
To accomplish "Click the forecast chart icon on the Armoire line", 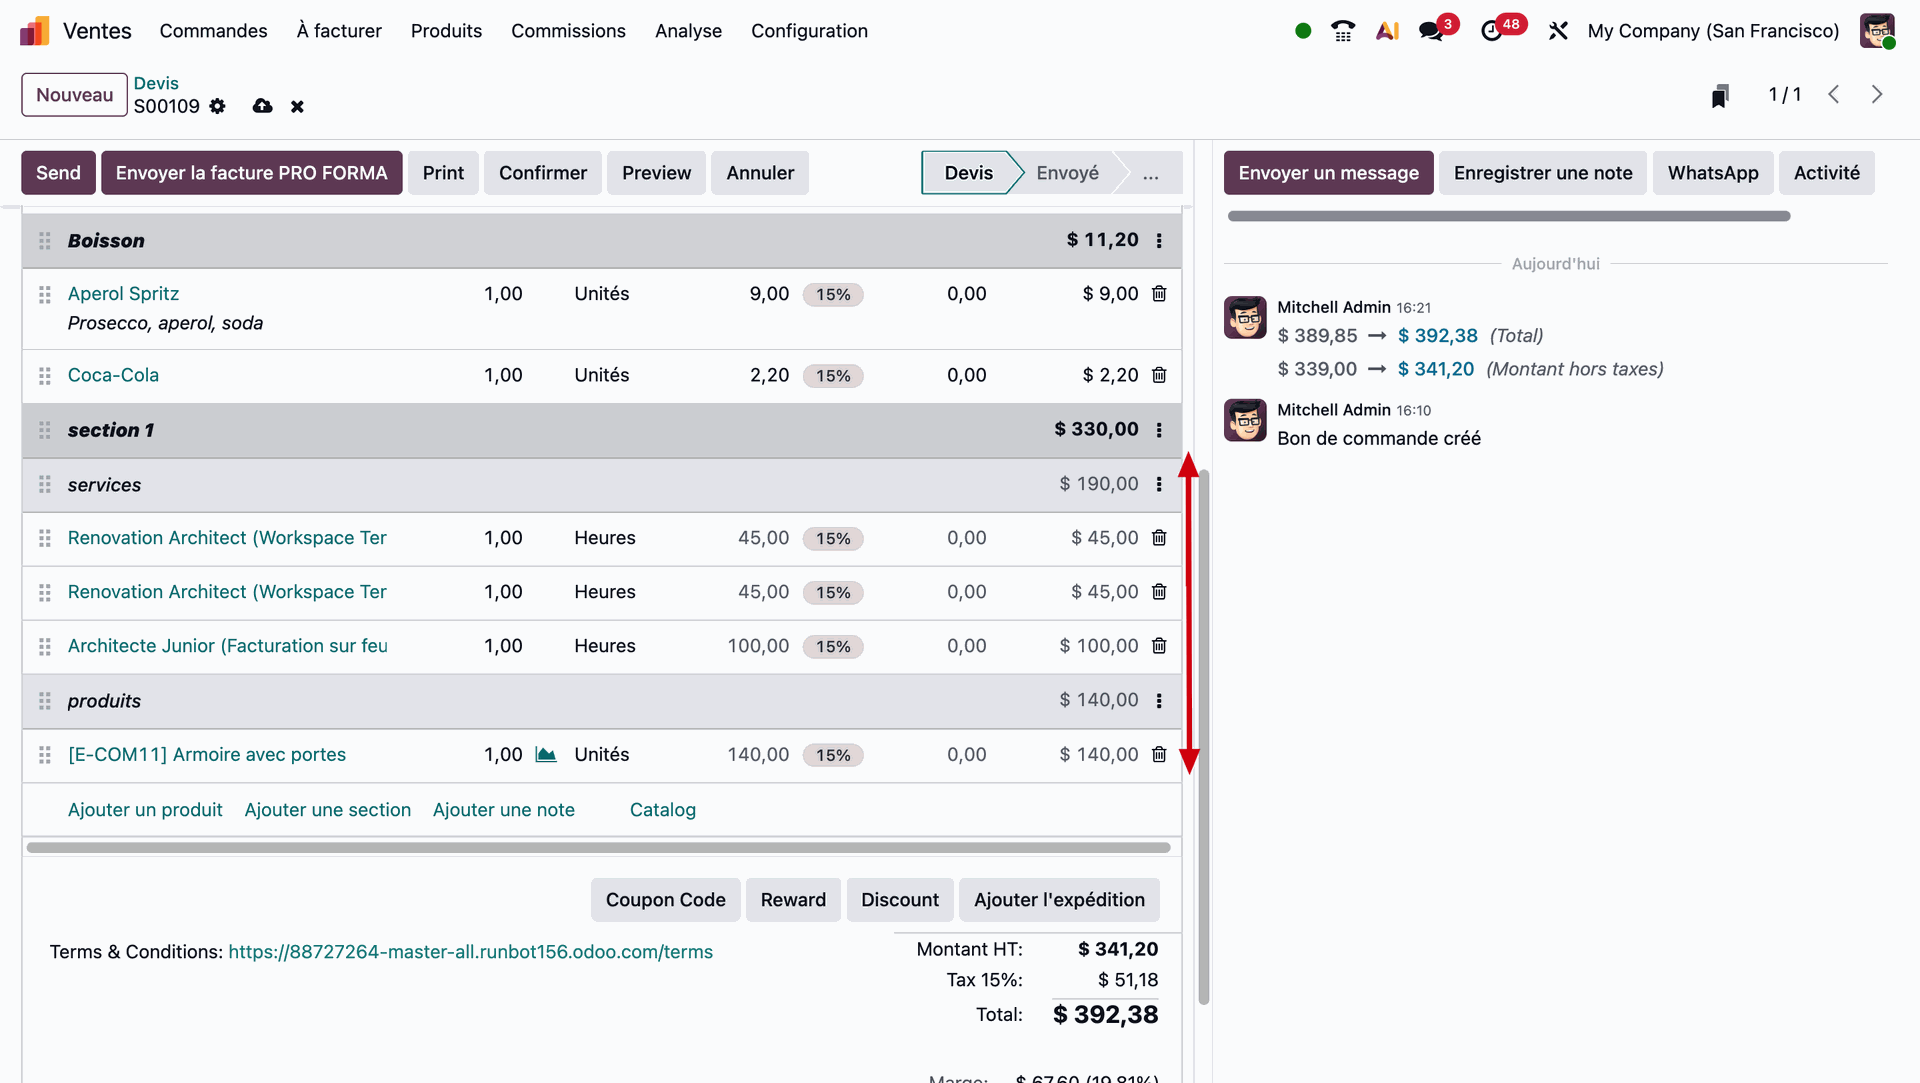I will 546,755.
